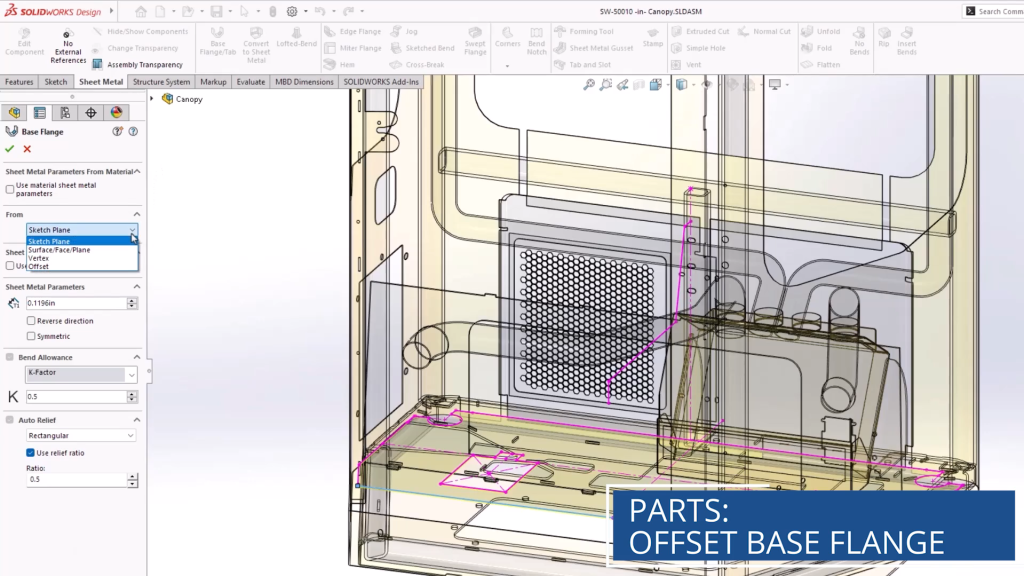Select the Forming Tool command

pos(584,31)
